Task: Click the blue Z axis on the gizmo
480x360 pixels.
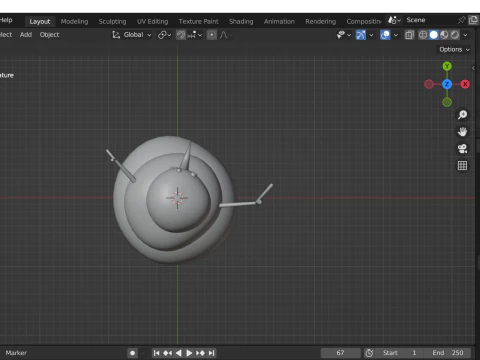Action: (447, 84)
